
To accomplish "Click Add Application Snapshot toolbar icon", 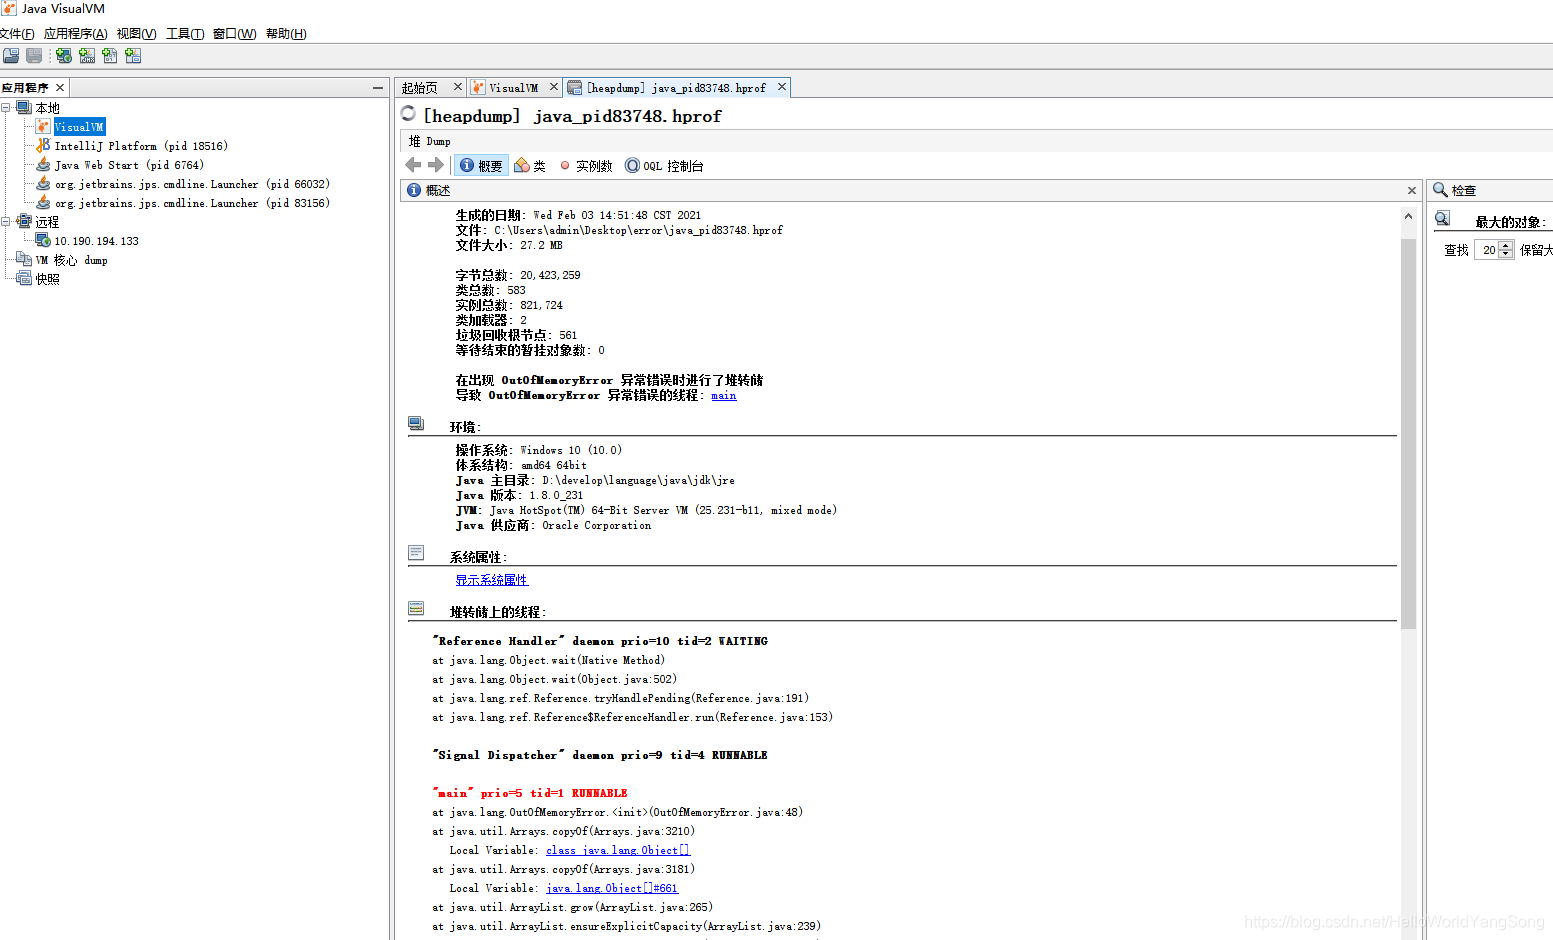I will coord(133,56).
